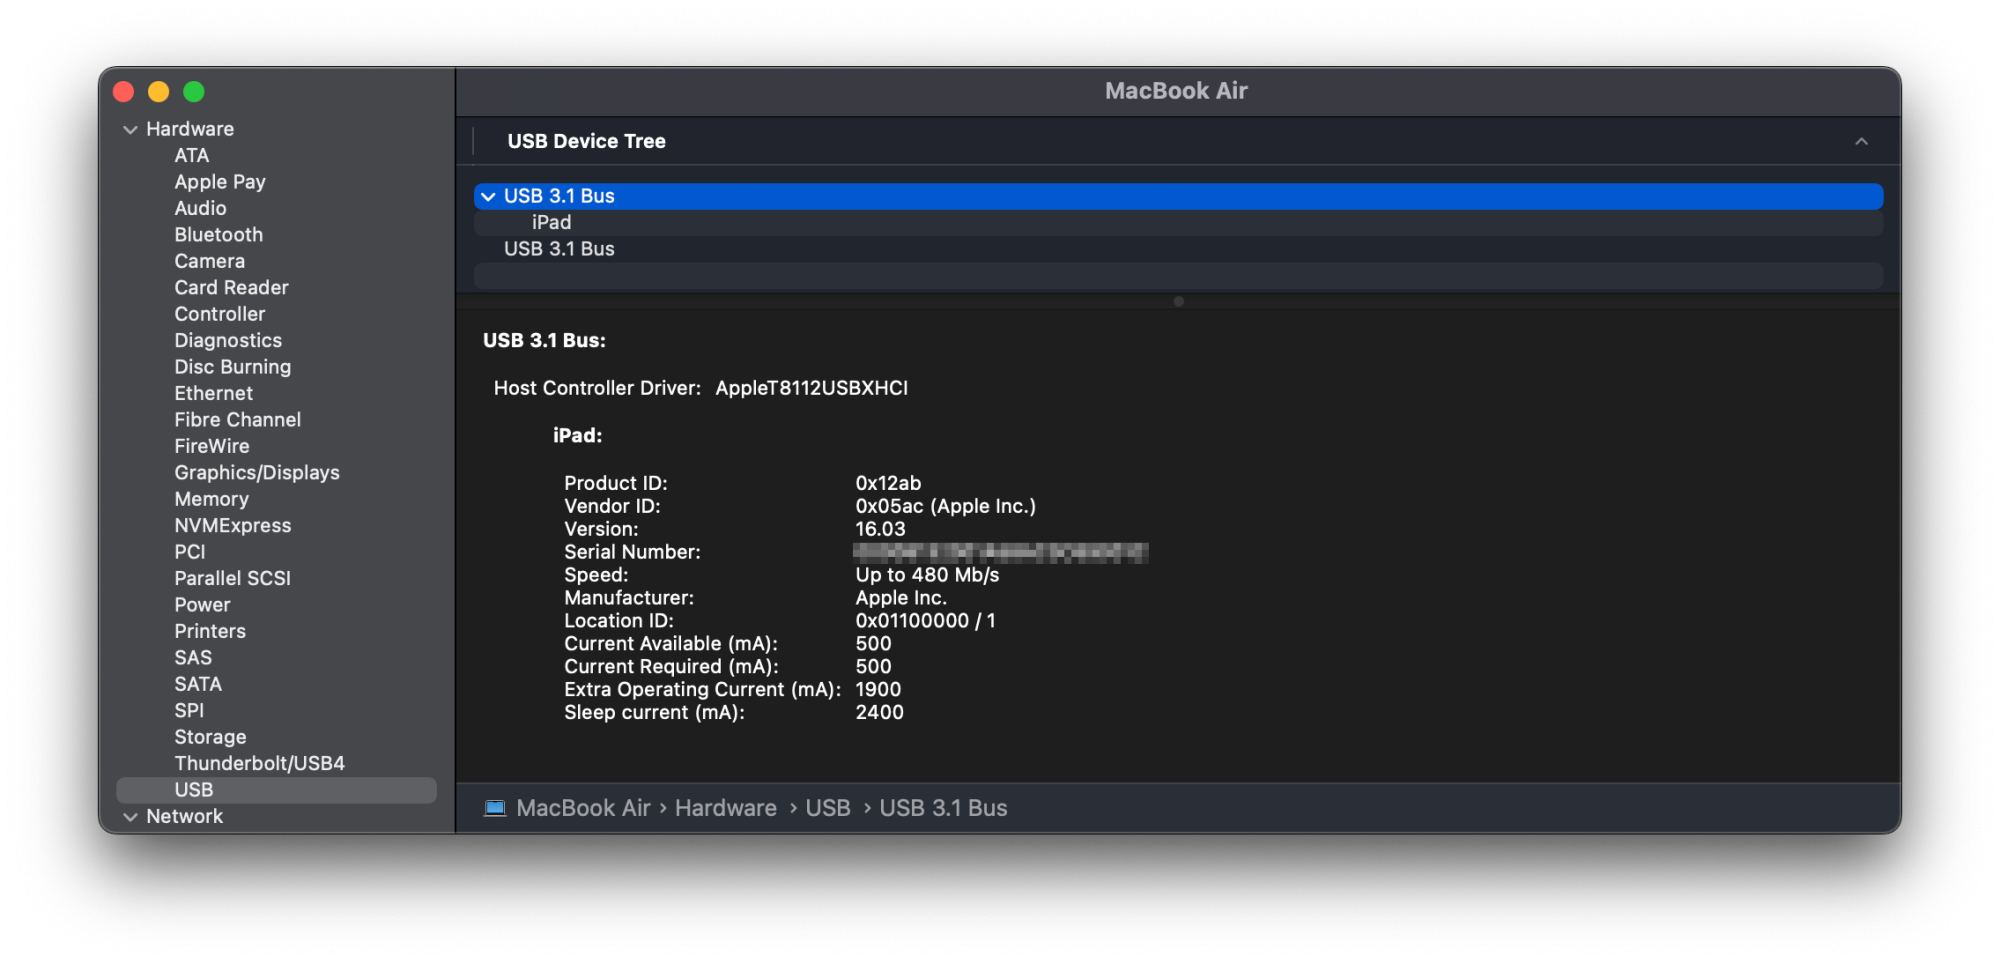Open NVMExpress category
Screen dimensions: 2000x964
pos(233,526)
